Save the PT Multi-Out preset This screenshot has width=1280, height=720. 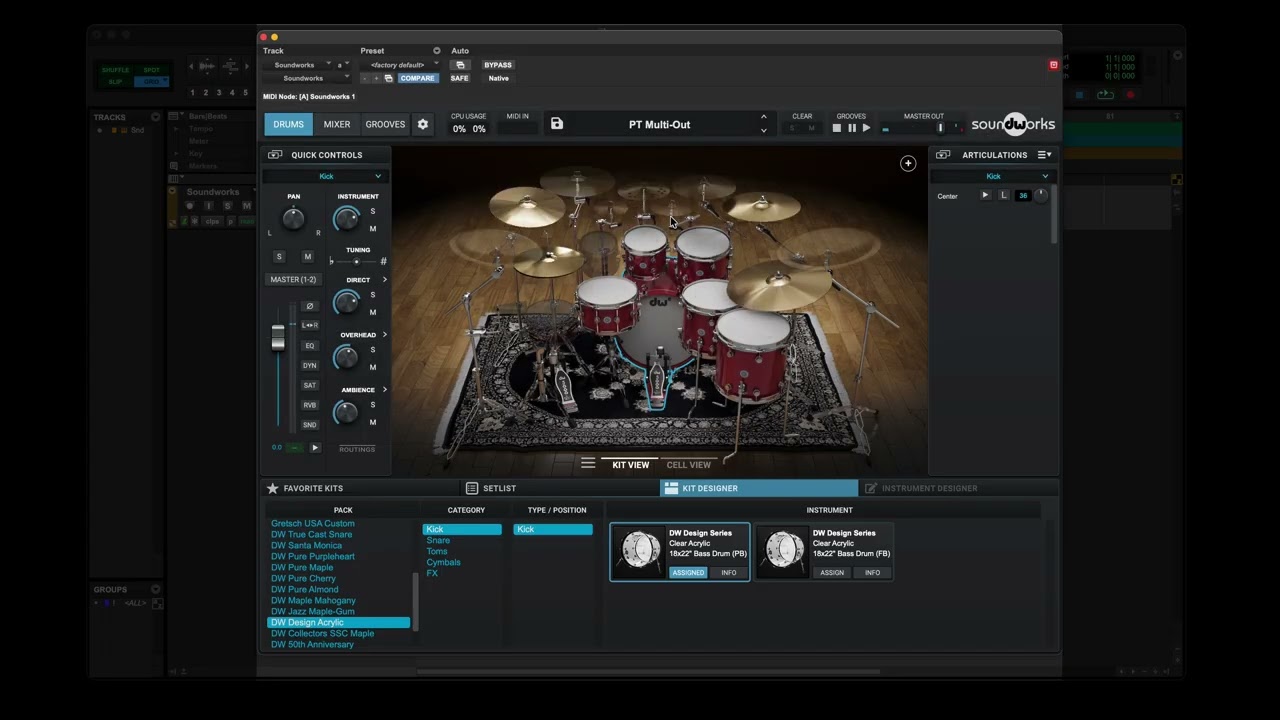point(557,124)
